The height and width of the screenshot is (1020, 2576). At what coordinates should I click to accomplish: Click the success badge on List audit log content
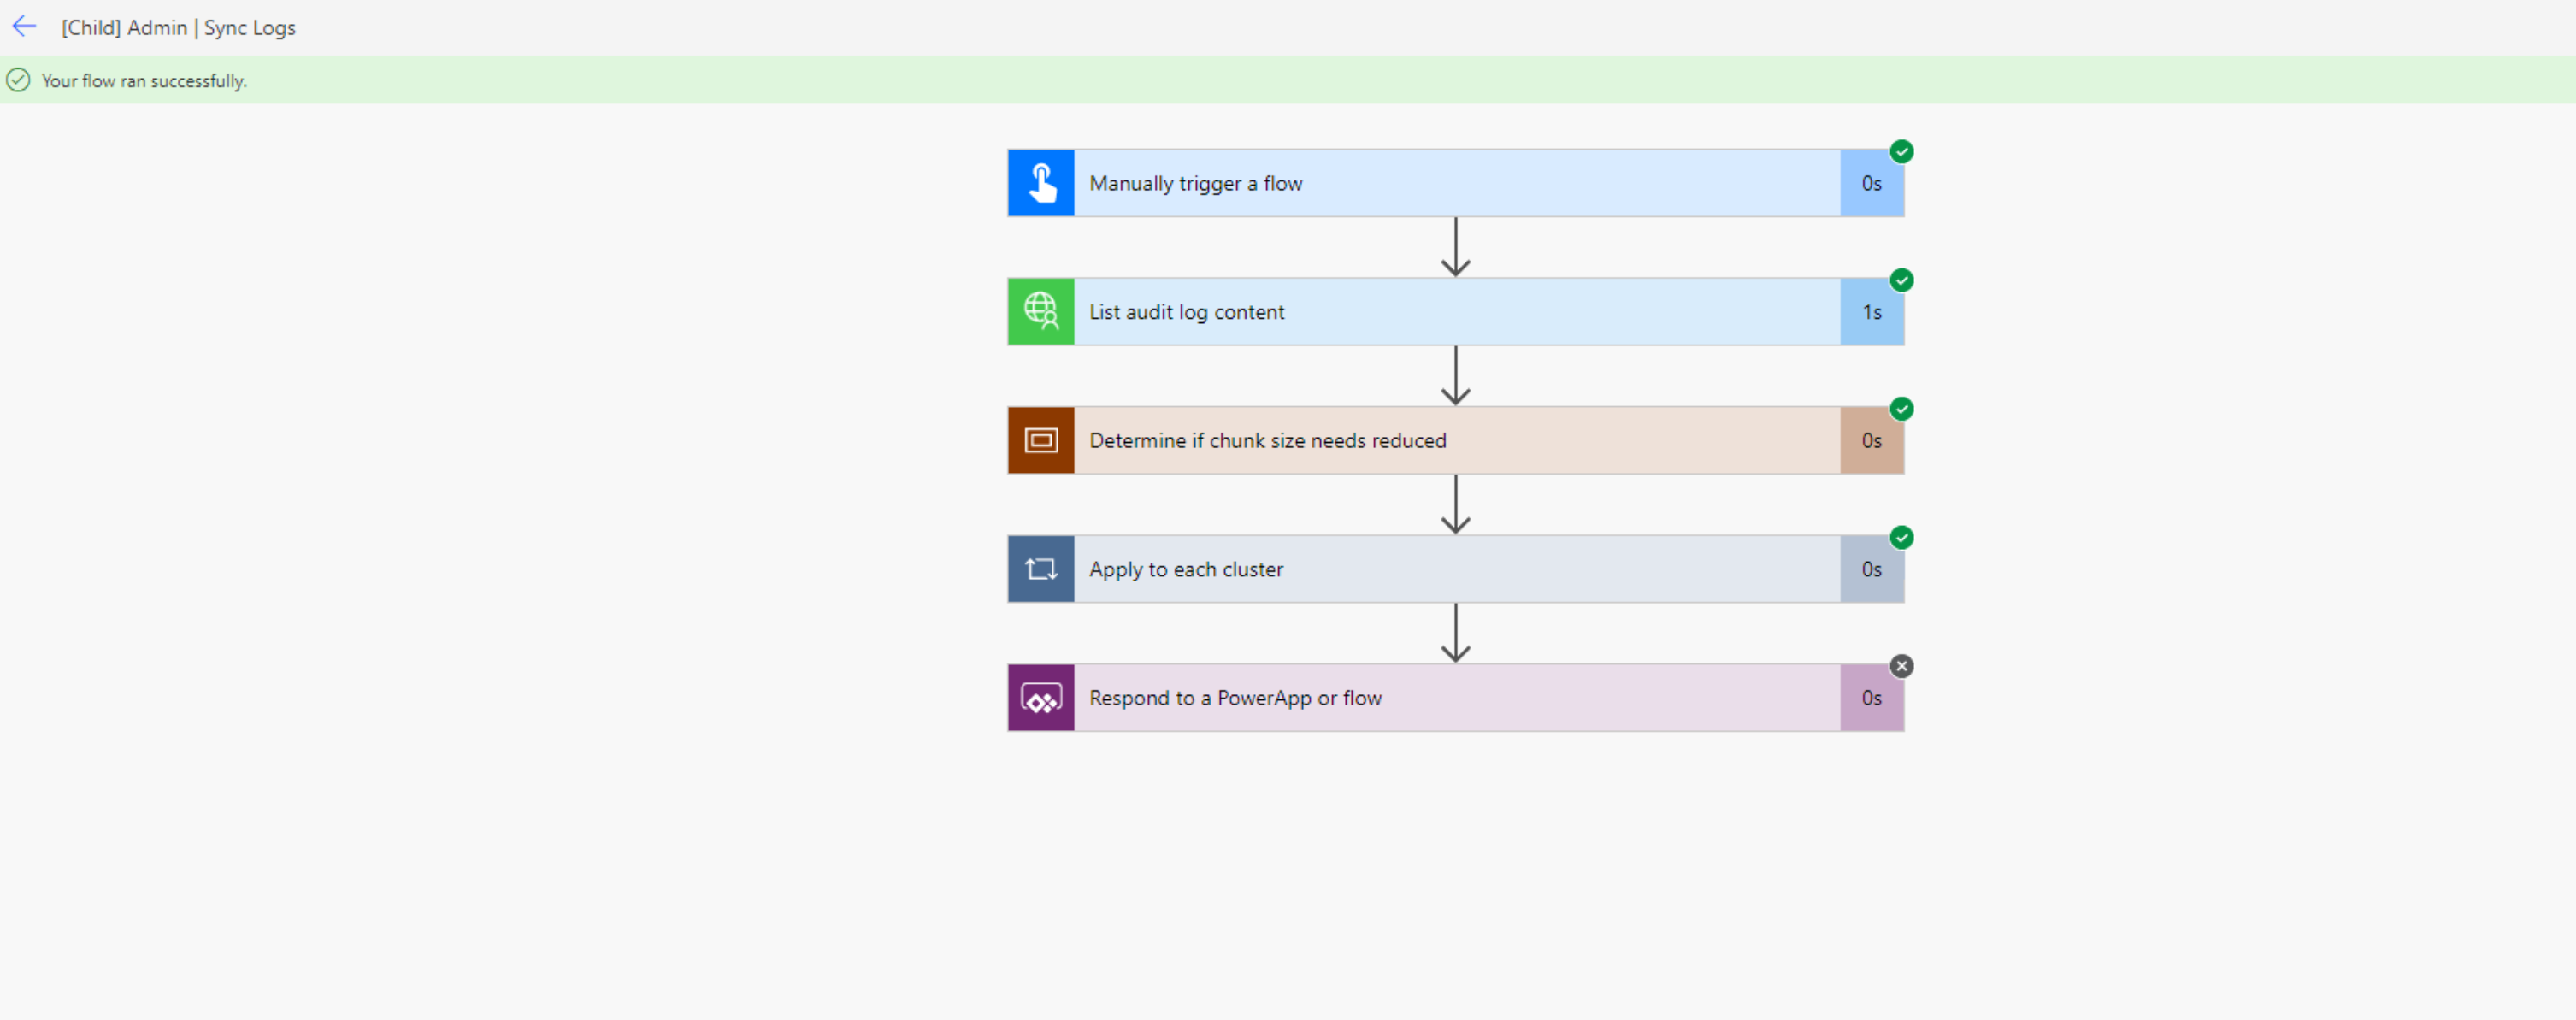tap(1902, 280)
